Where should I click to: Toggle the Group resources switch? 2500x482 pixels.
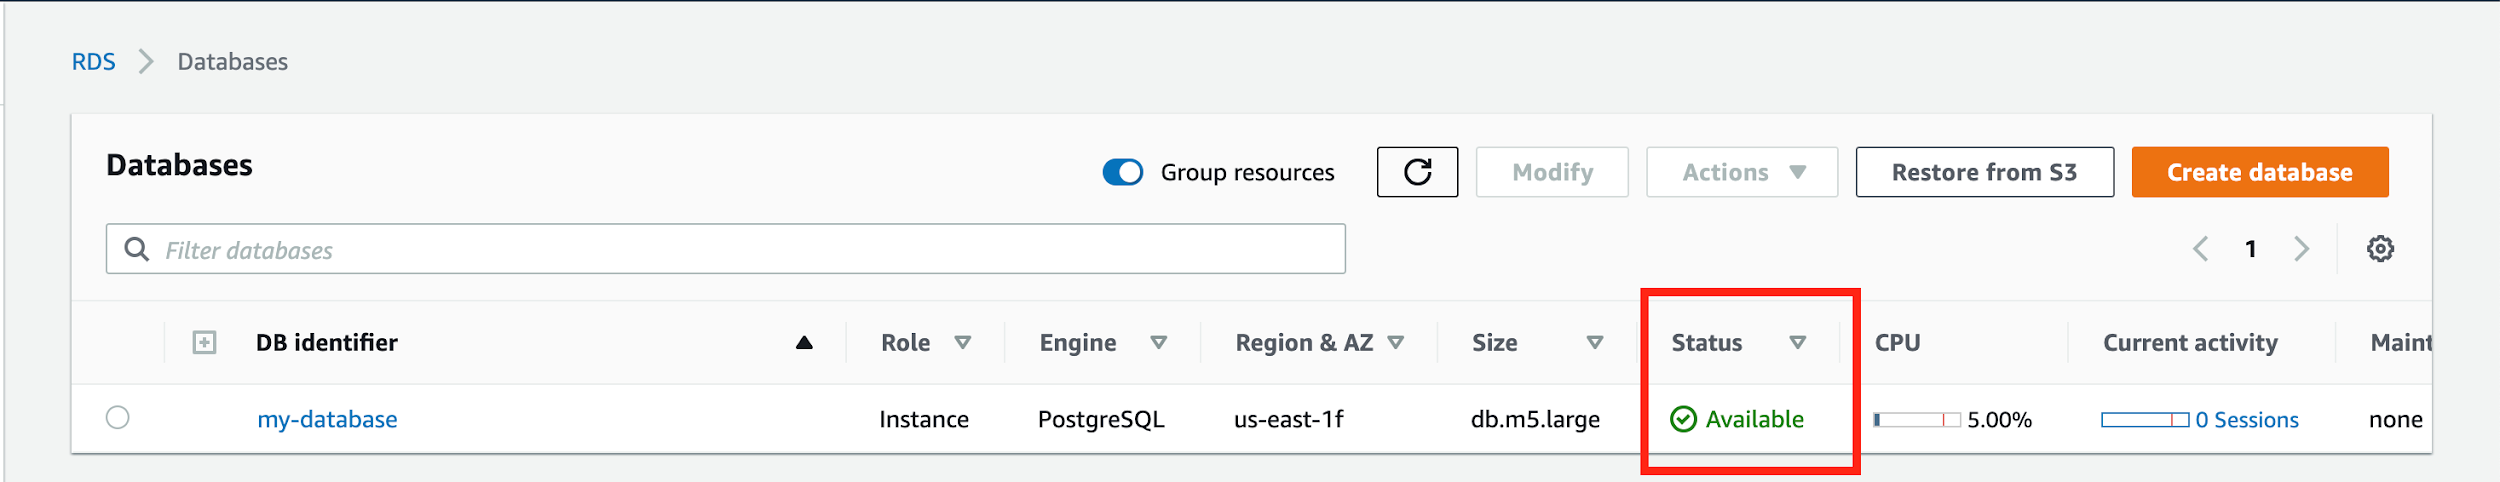(1122, 172)
